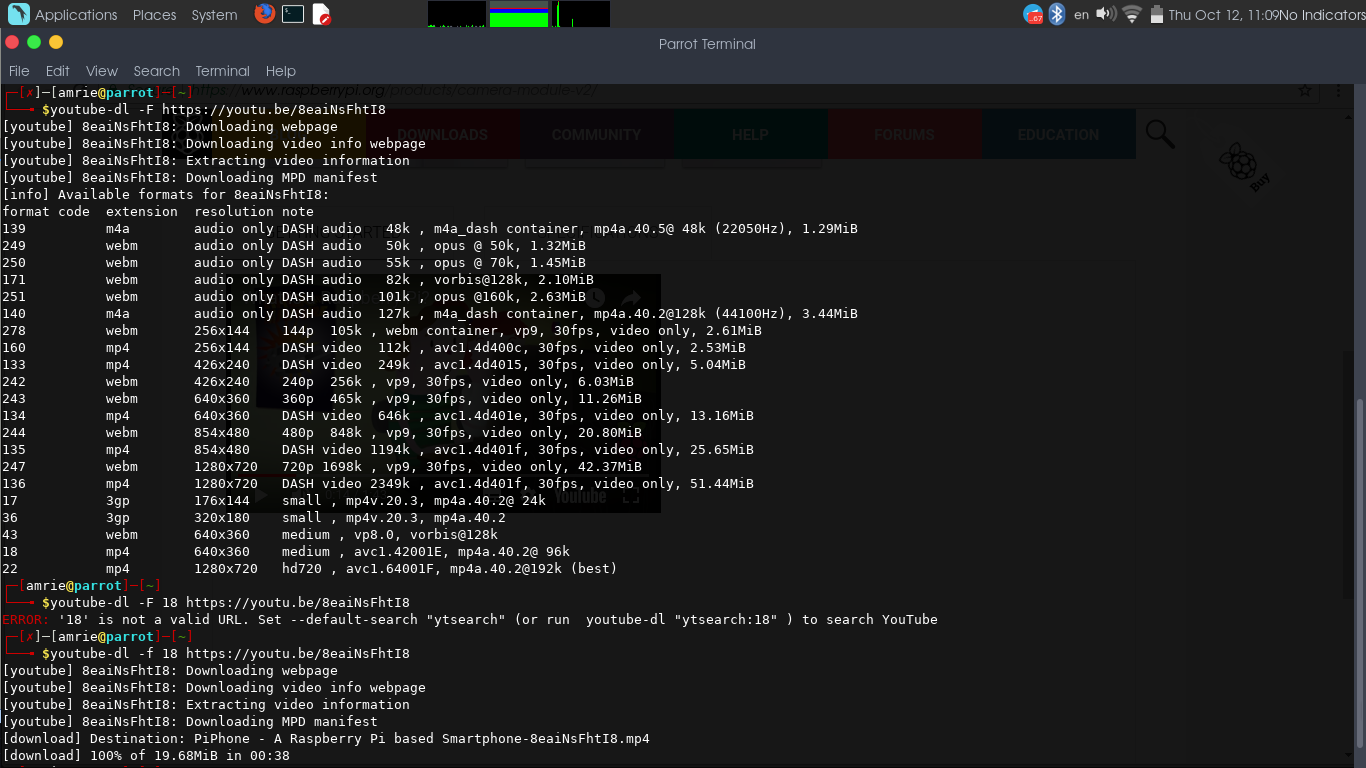Open the Applications menu
This screenshot has height=768, width=1366.
(x=76, y=15)
